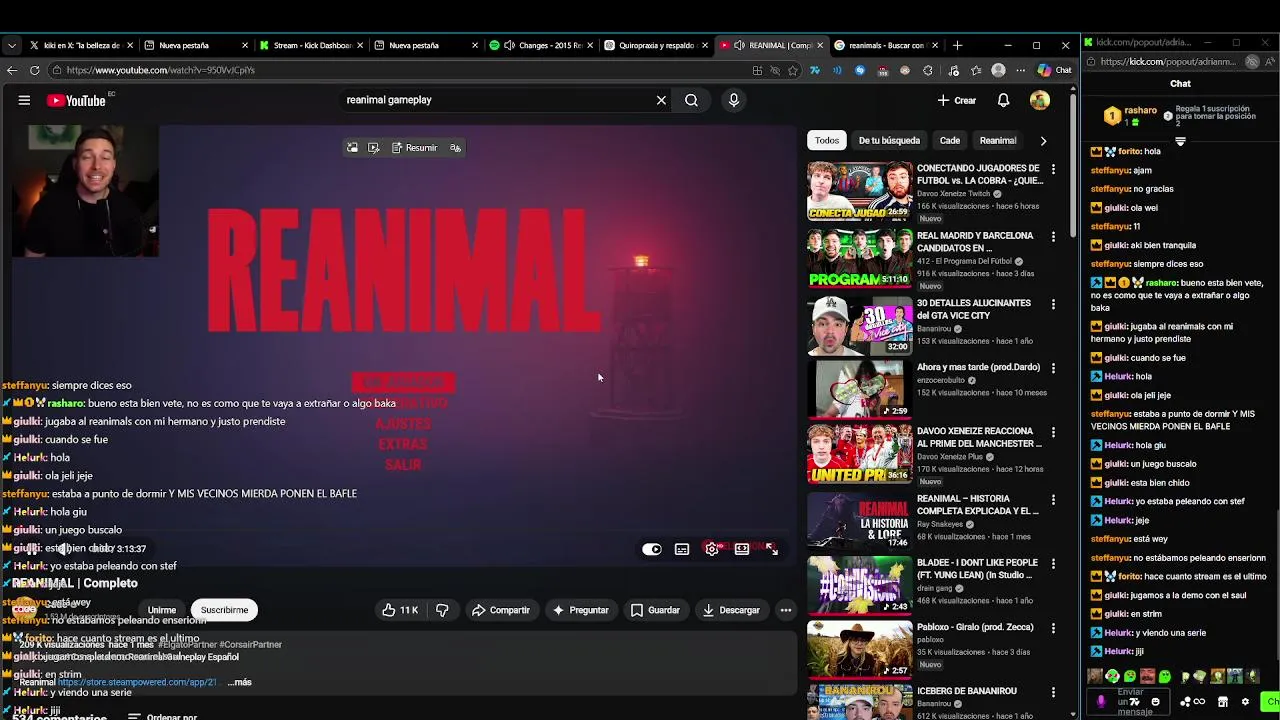Image resolution: width=1280 pixels, height=720 pixels.
Task: Open YouTube notifications bell
Action: point(1003,100)
